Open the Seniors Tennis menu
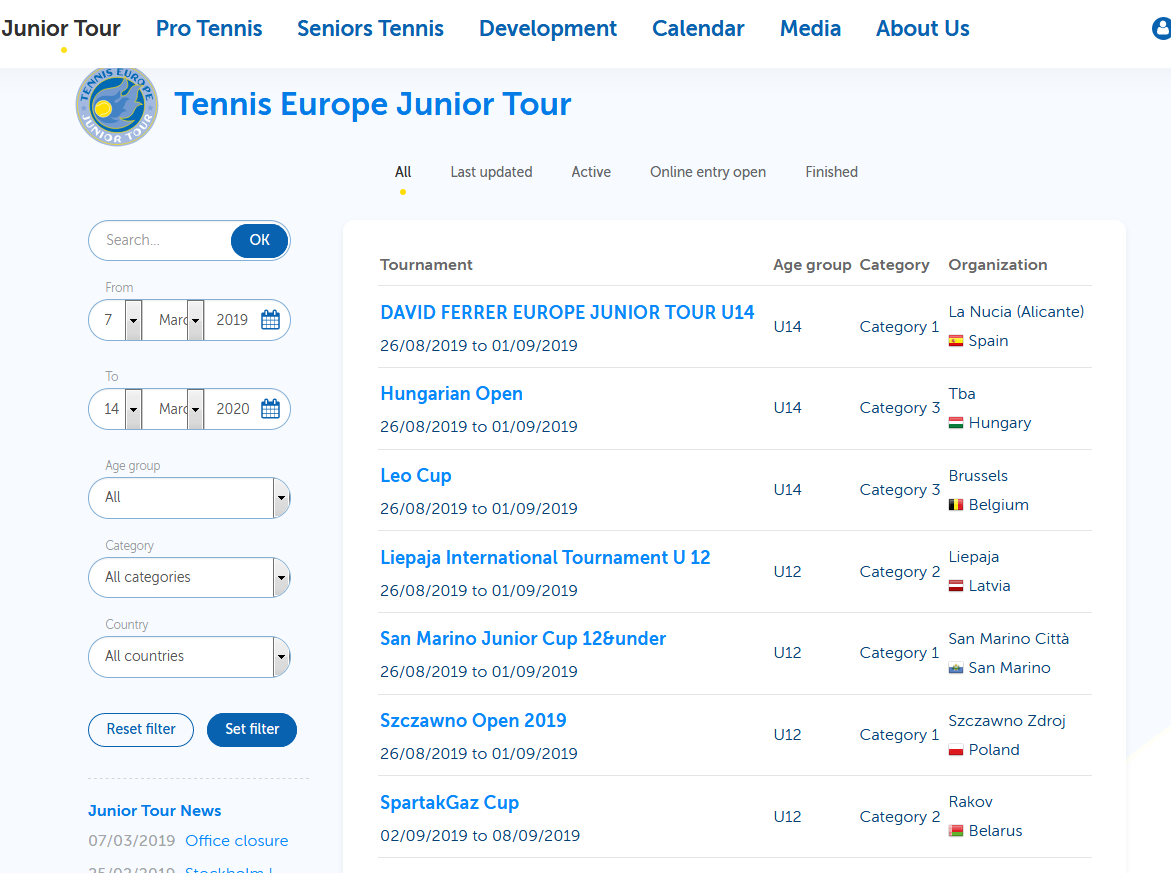 click(370, 28)
